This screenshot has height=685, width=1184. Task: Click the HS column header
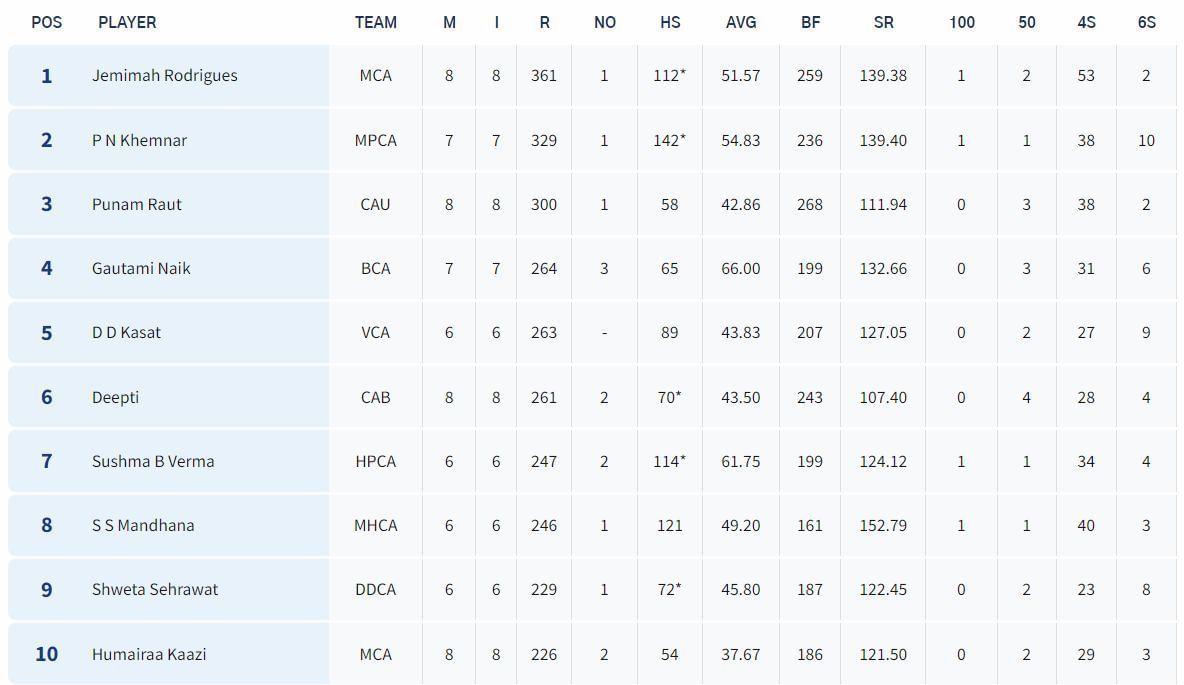click(670, 22)
